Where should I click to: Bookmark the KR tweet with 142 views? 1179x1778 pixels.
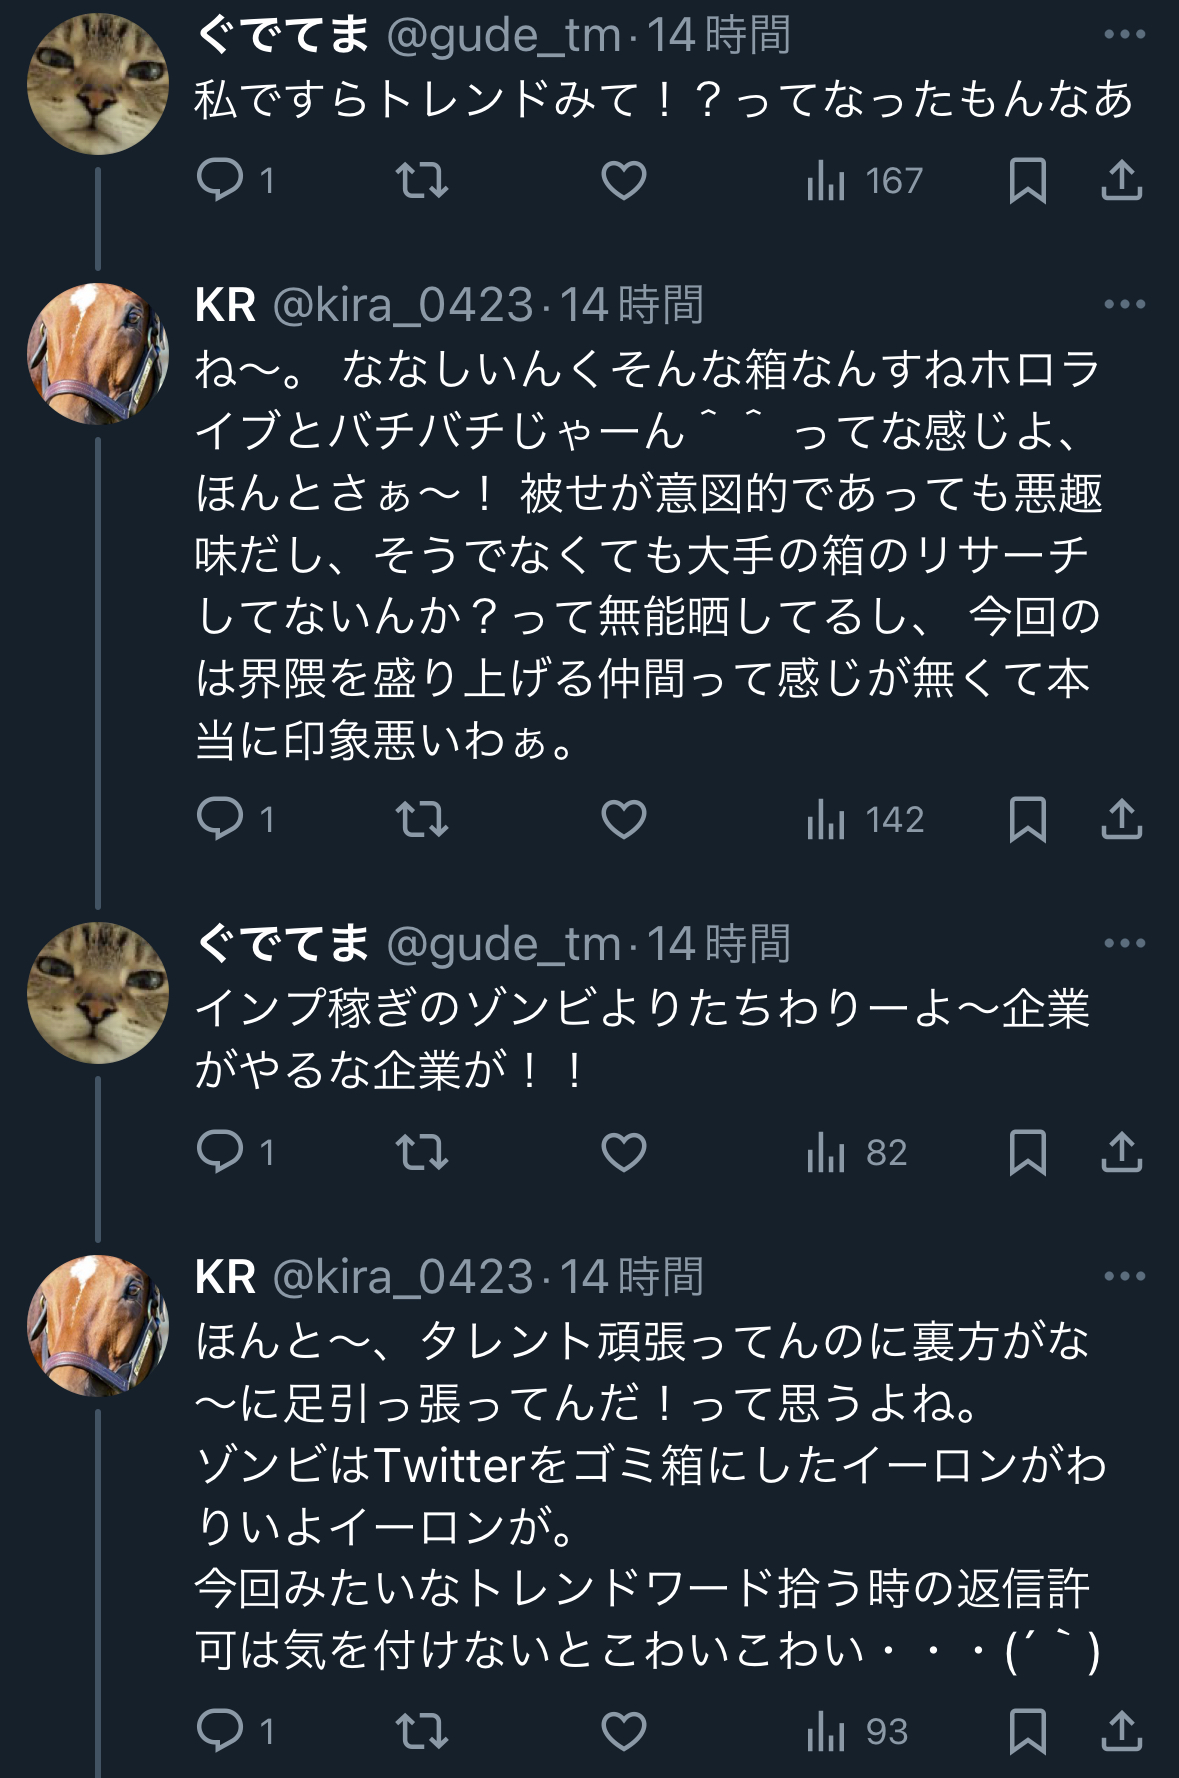pyautogui.click(x=1027, y=820)
